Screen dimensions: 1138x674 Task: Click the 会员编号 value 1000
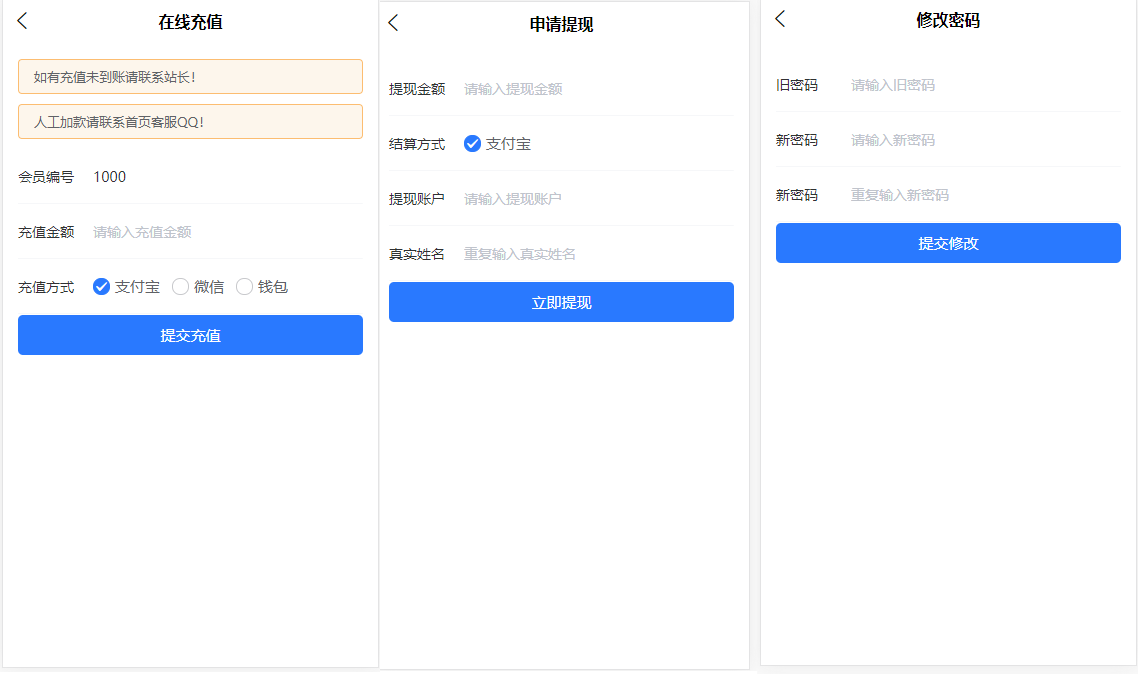110,177
